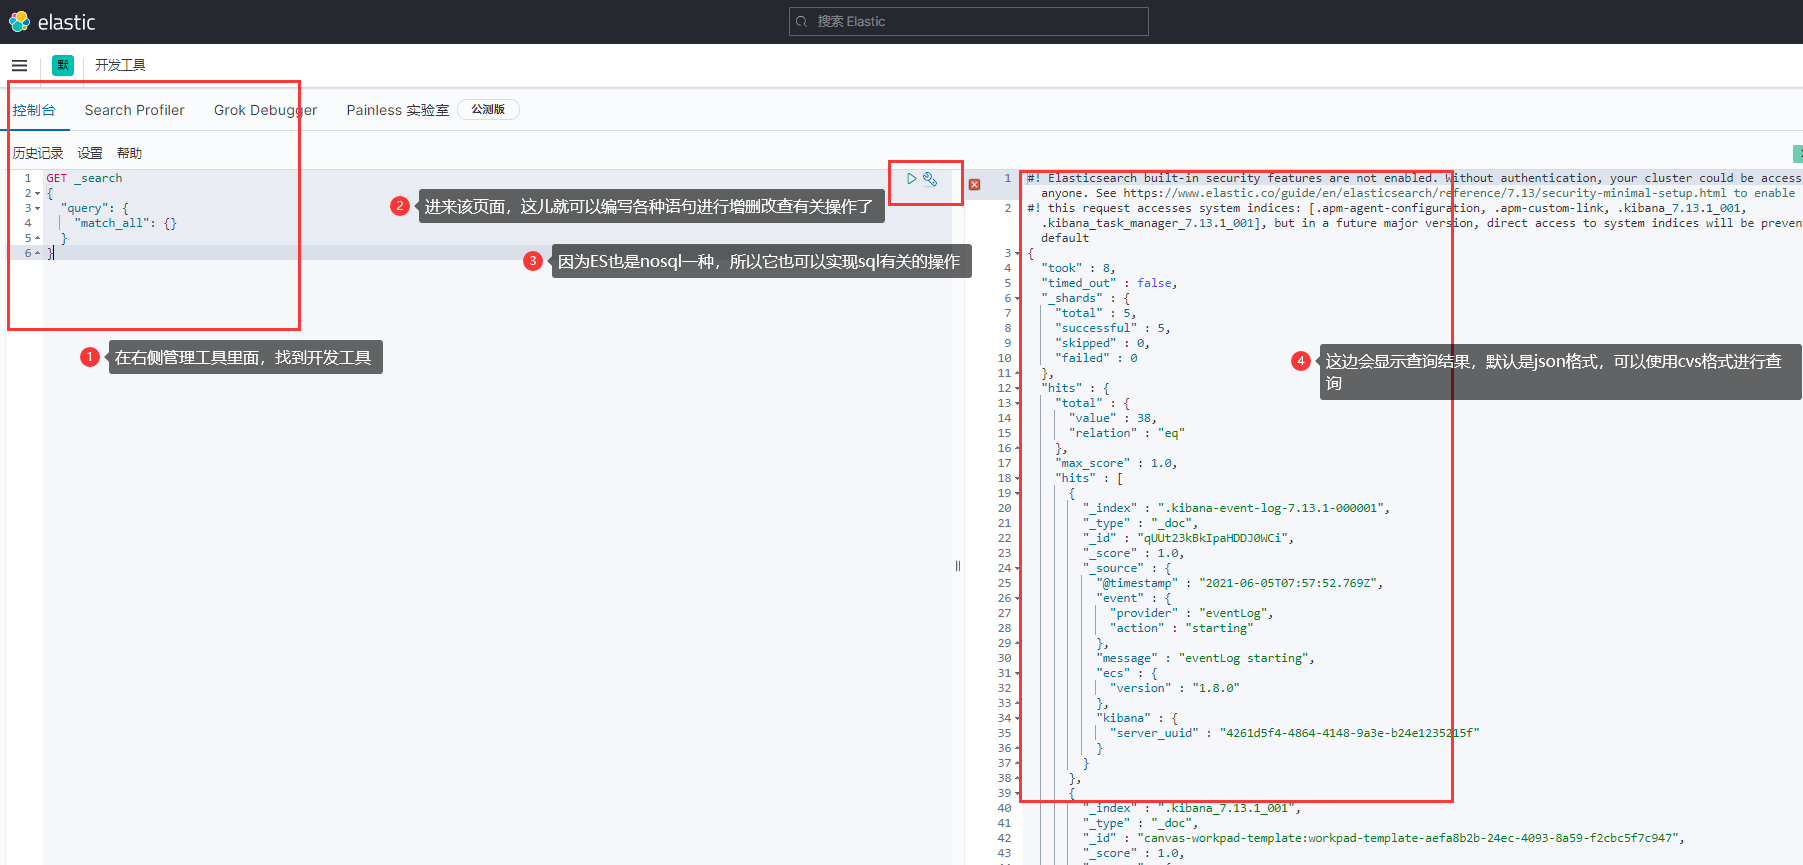
Task: Collapse the event block at output line 26
Action: tap(1018, 599)
